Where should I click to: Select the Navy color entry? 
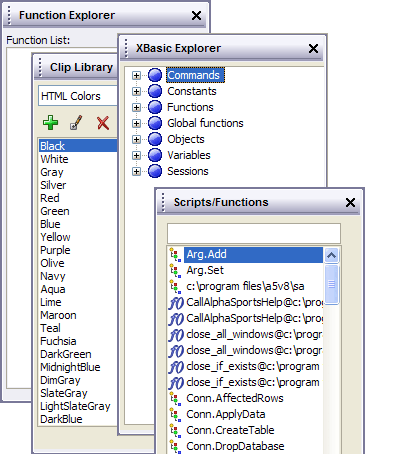click(x=53, y=276)
